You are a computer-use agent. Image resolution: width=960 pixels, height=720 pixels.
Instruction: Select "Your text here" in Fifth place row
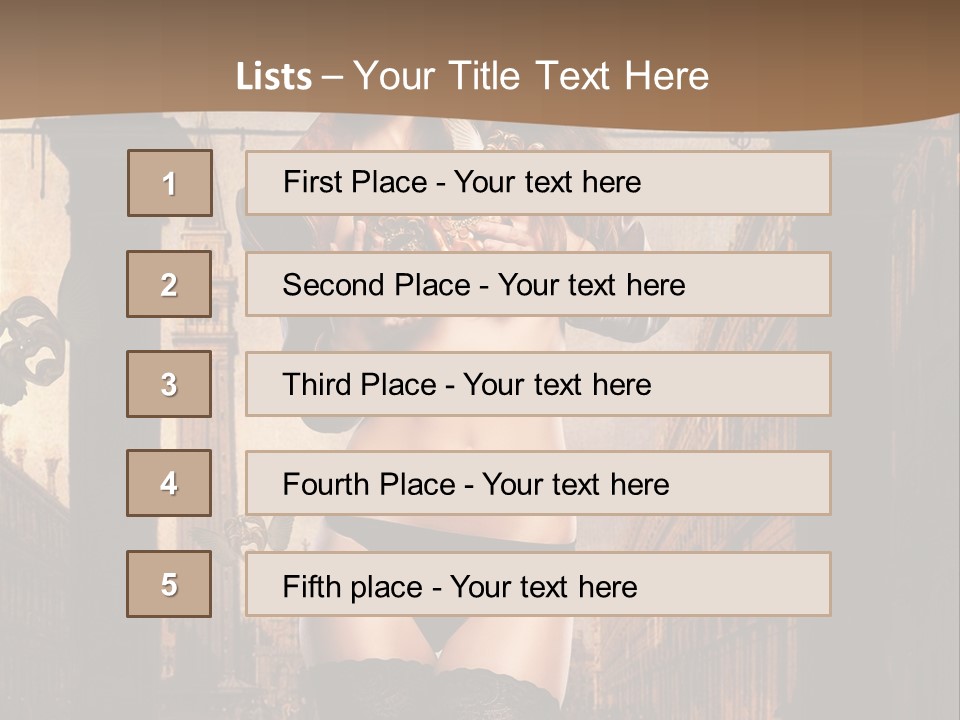[543, 586]
